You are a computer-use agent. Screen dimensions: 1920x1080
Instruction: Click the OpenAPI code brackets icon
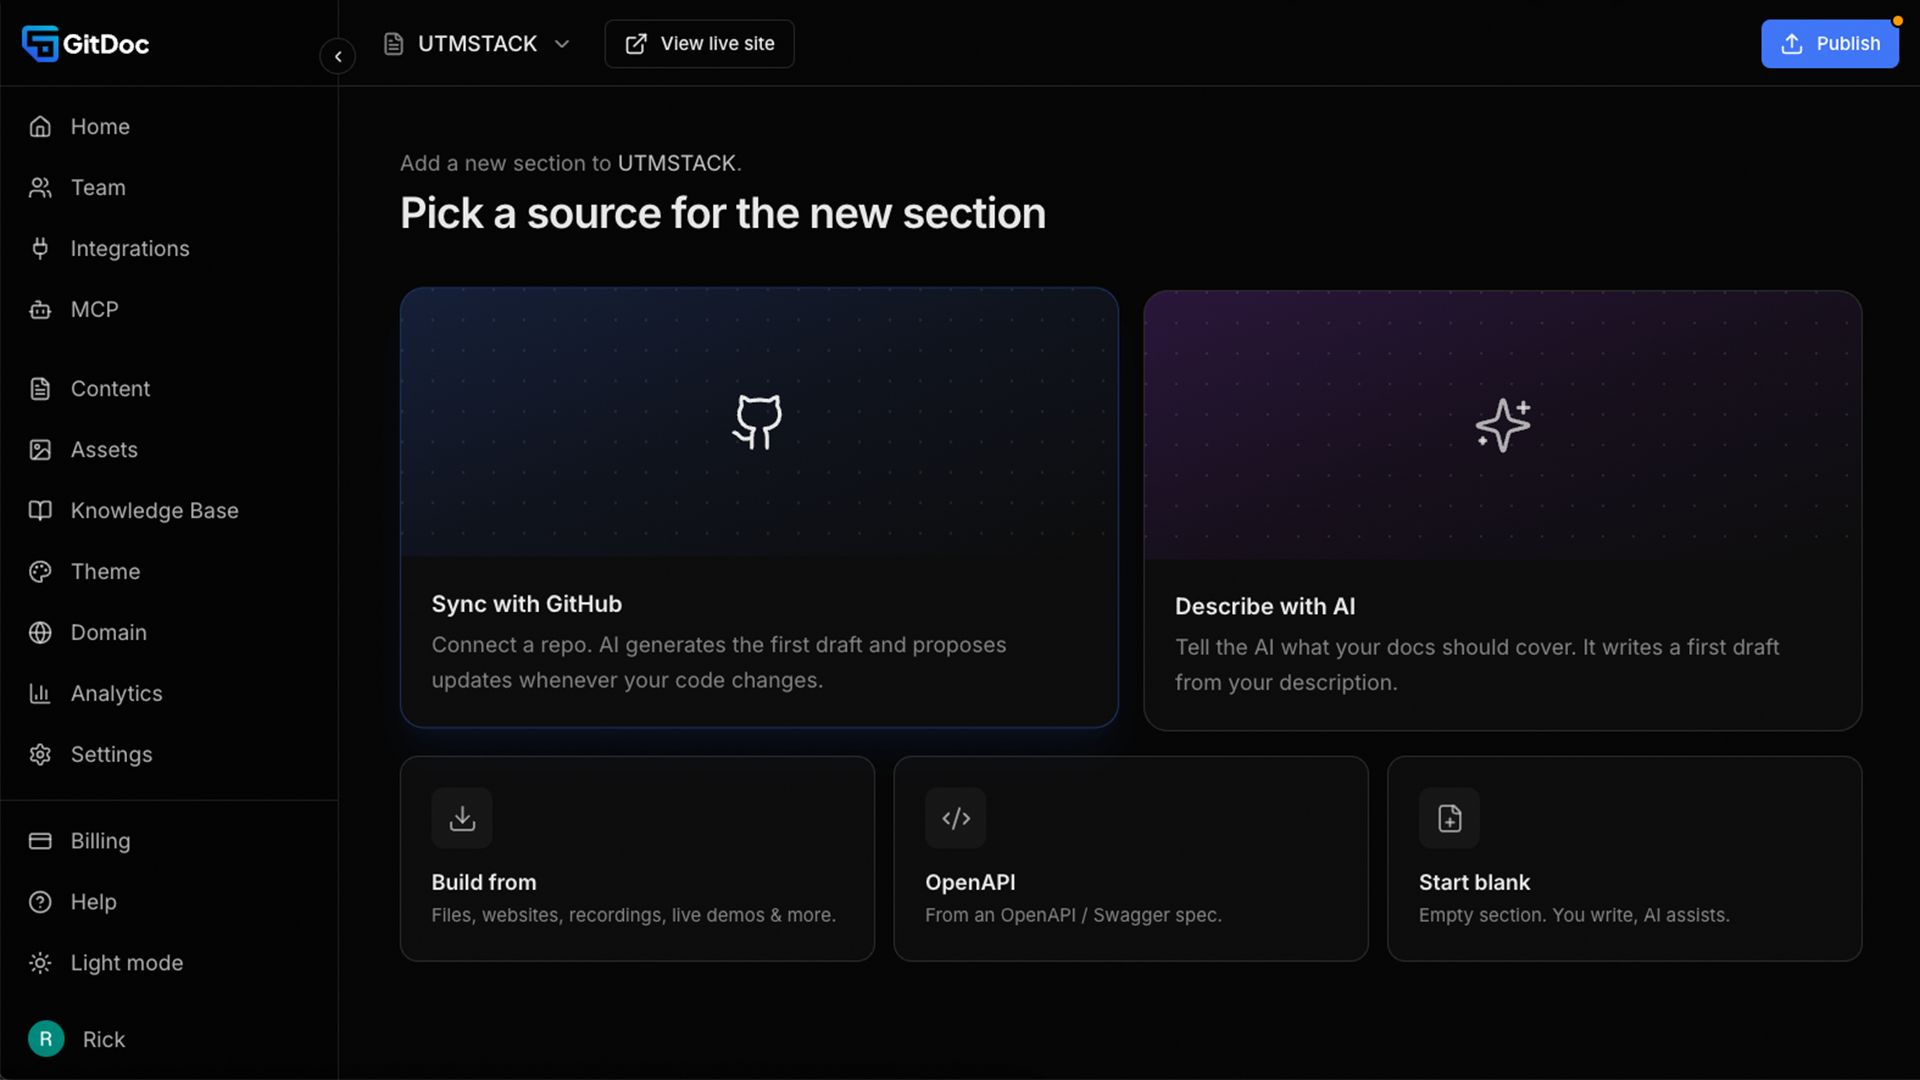pyautogui.click(x=956, y=818)
